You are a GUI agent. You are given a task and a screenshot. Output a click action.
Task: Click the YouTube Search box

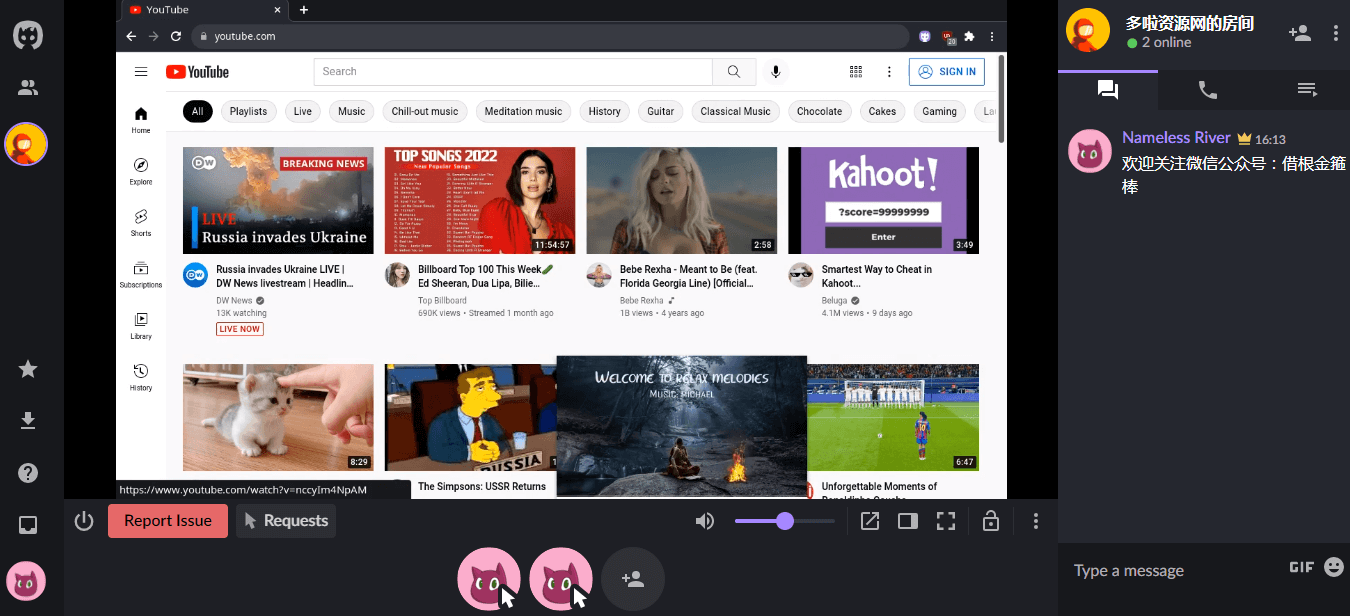[513, 72]
